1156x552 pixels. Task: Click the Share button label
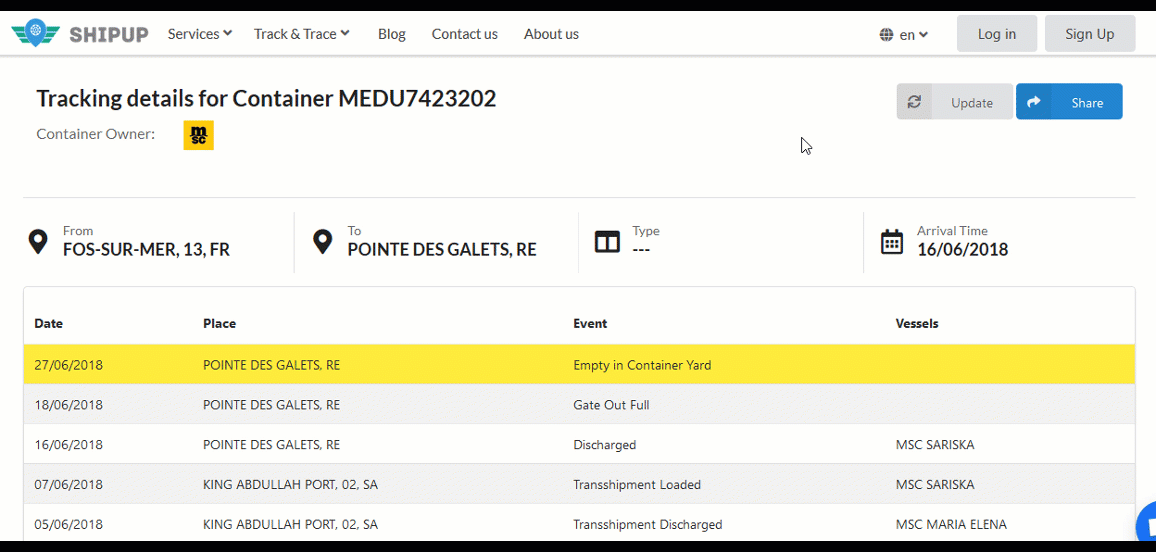click(1087, 102)
